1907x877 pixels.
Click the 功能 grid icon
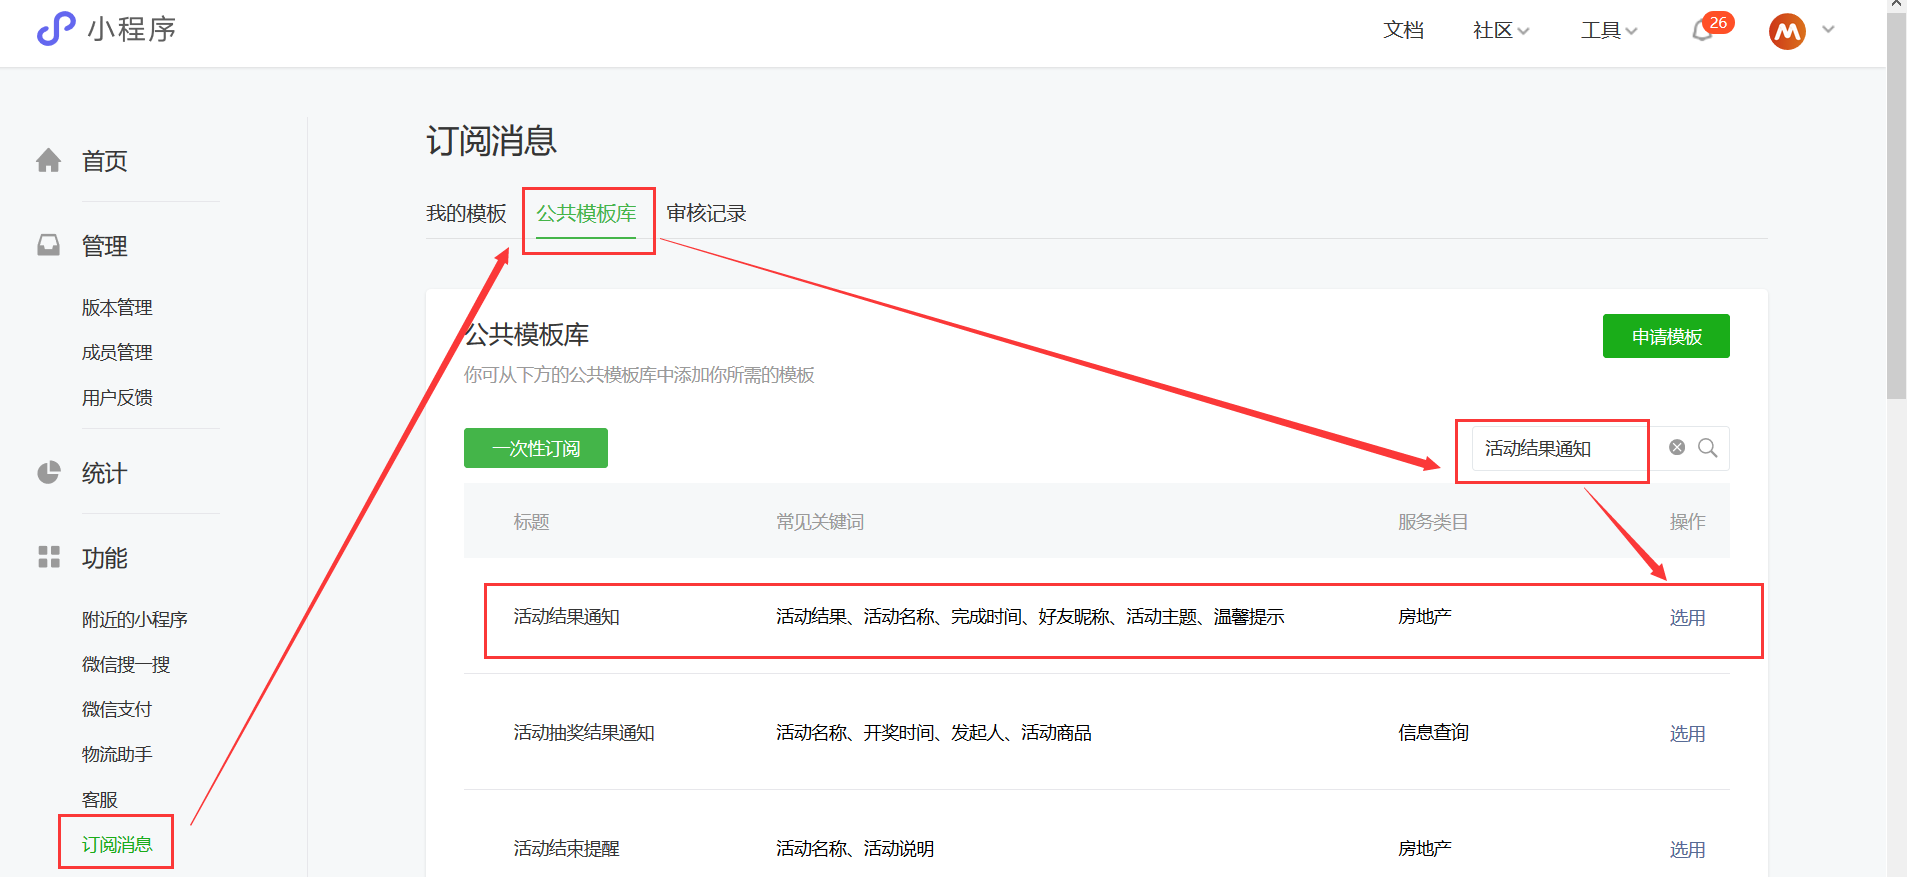coord(48,557)
